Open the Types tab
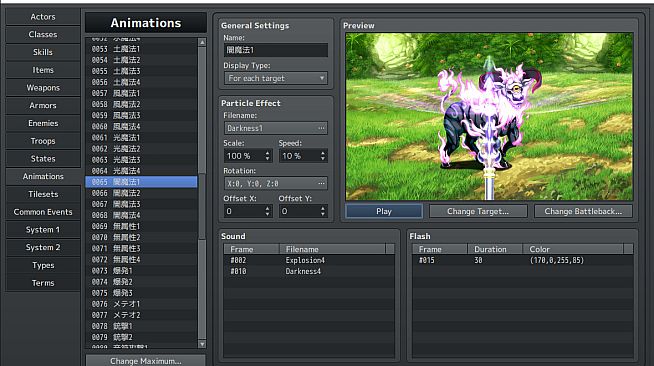Viewport: 654px width, 366px height. click(43, 265)
